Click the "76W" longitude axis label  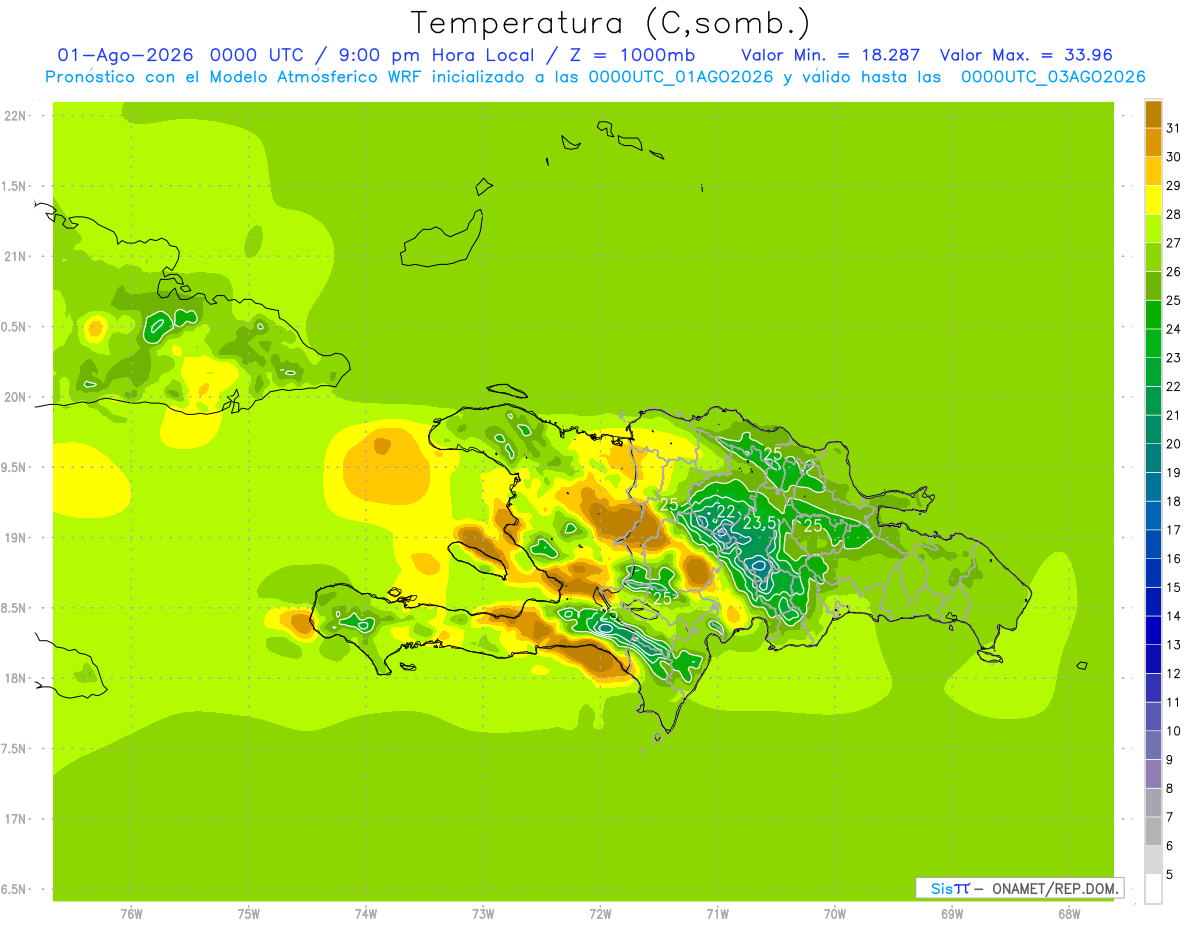(131, 914)
